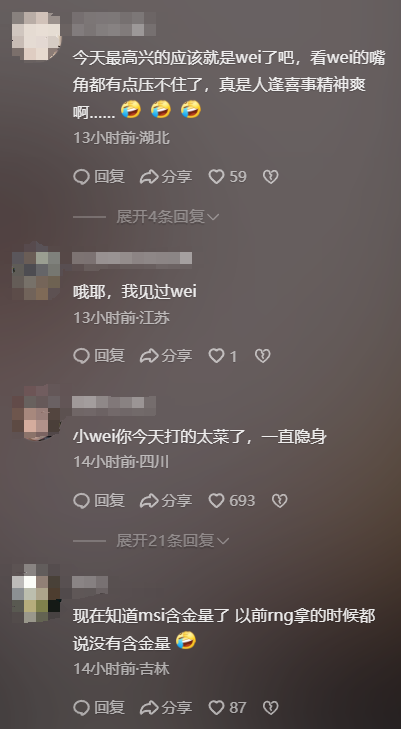Open the first commenter's avatar profile
This screenshot has height=729, width=401.
point(36,36)
